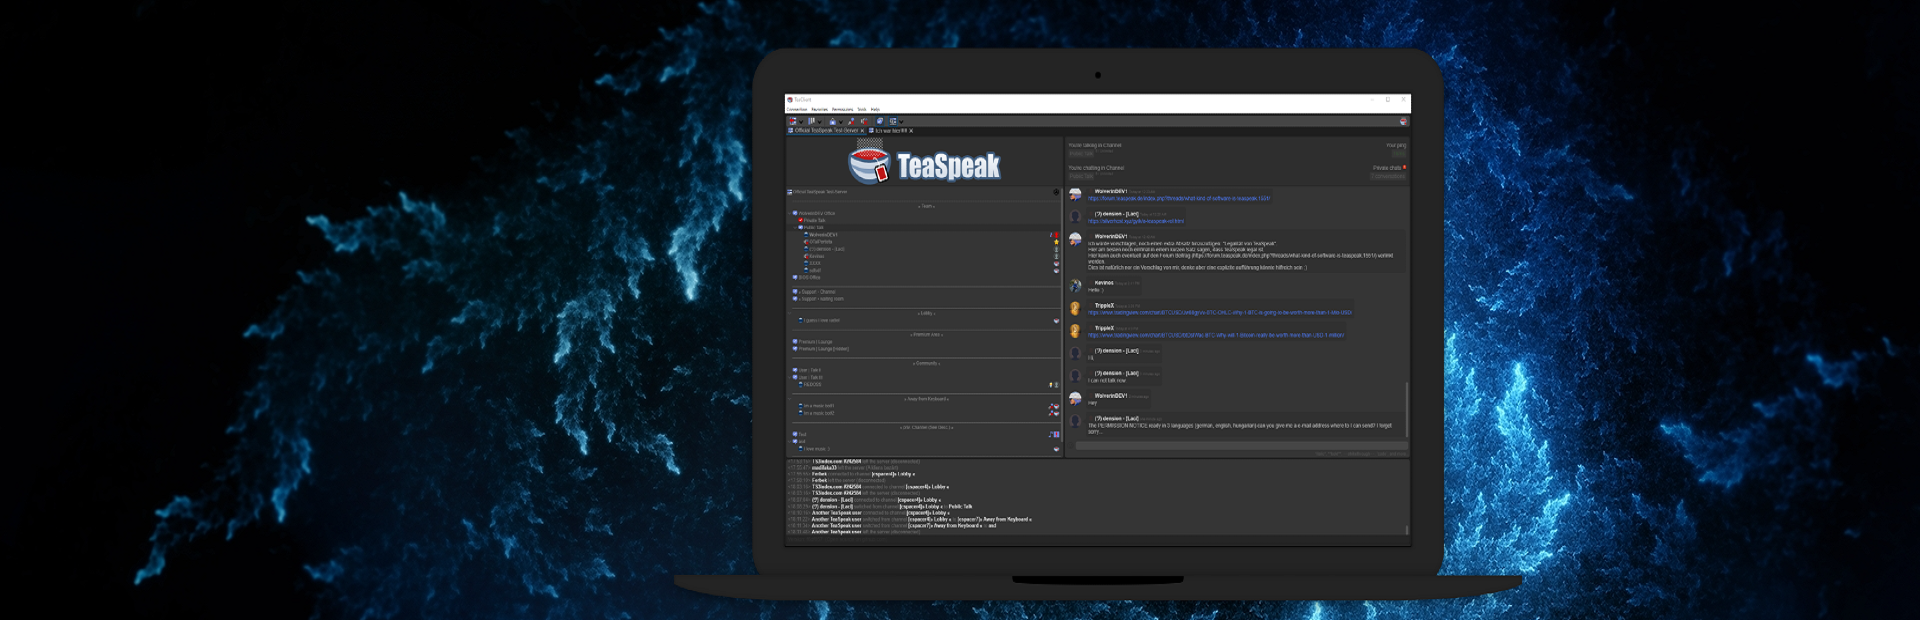Click the query clients toolbar icon
Image resolution: width=1920 pixels, height=620 pixels.
click(x=893, y=122)
